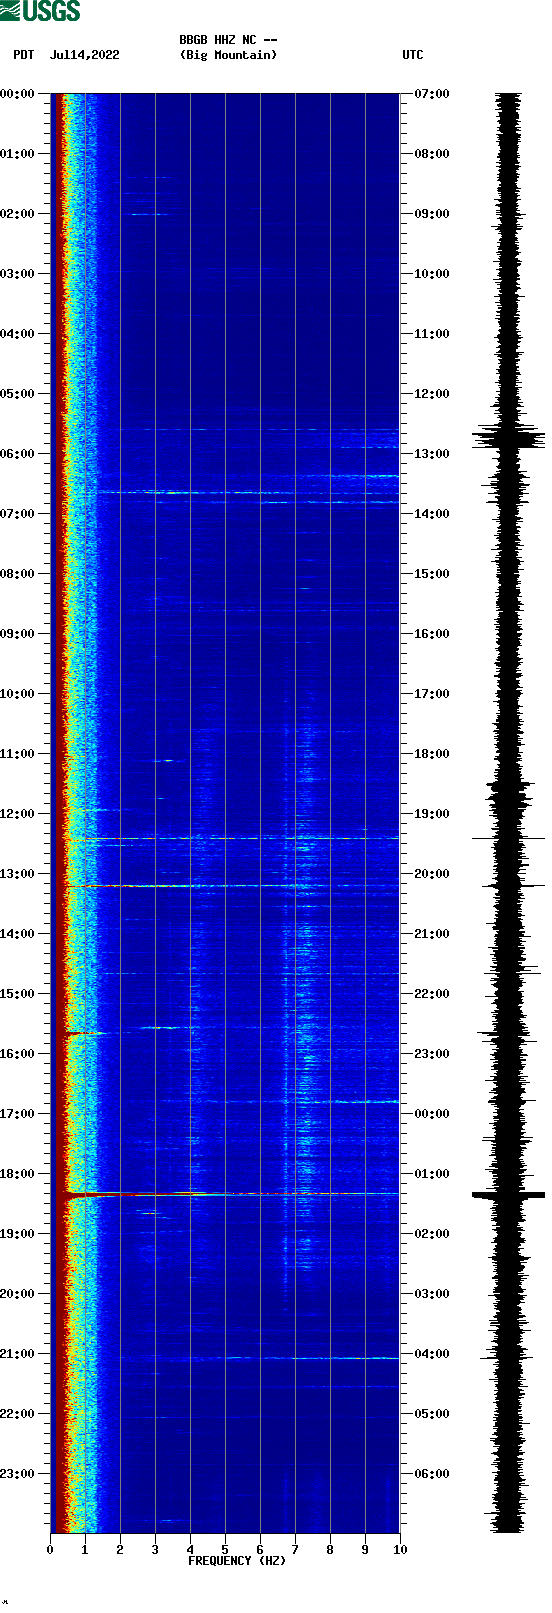Click the 10 Hz frequency axis tick
Image resolution: width=552 pixels, height=1613 pixels.
tap(400, 1550)
